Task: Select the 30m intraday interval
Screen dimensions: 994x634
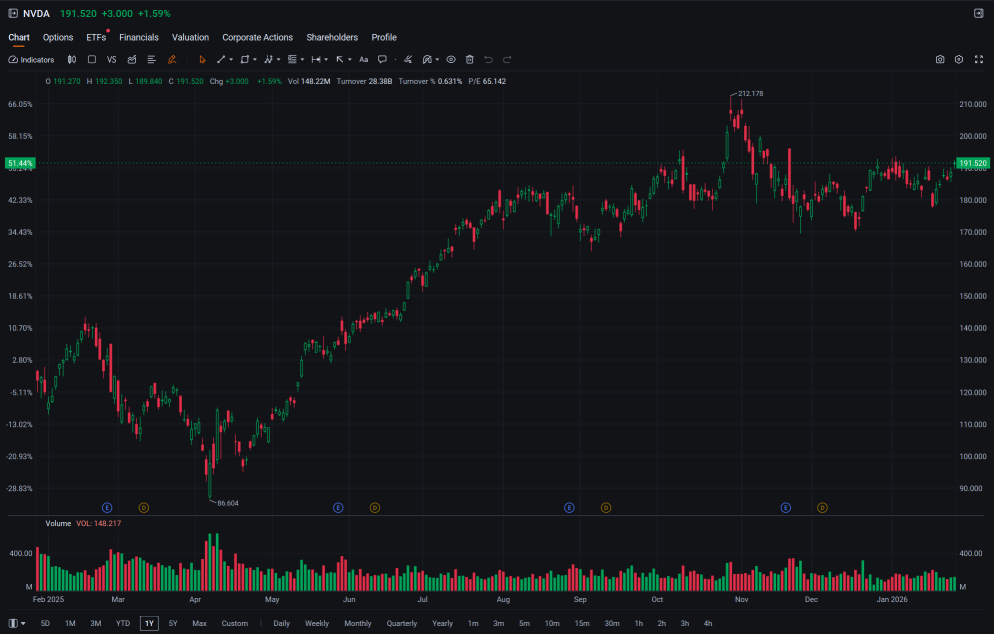Action: pos(612,624)
